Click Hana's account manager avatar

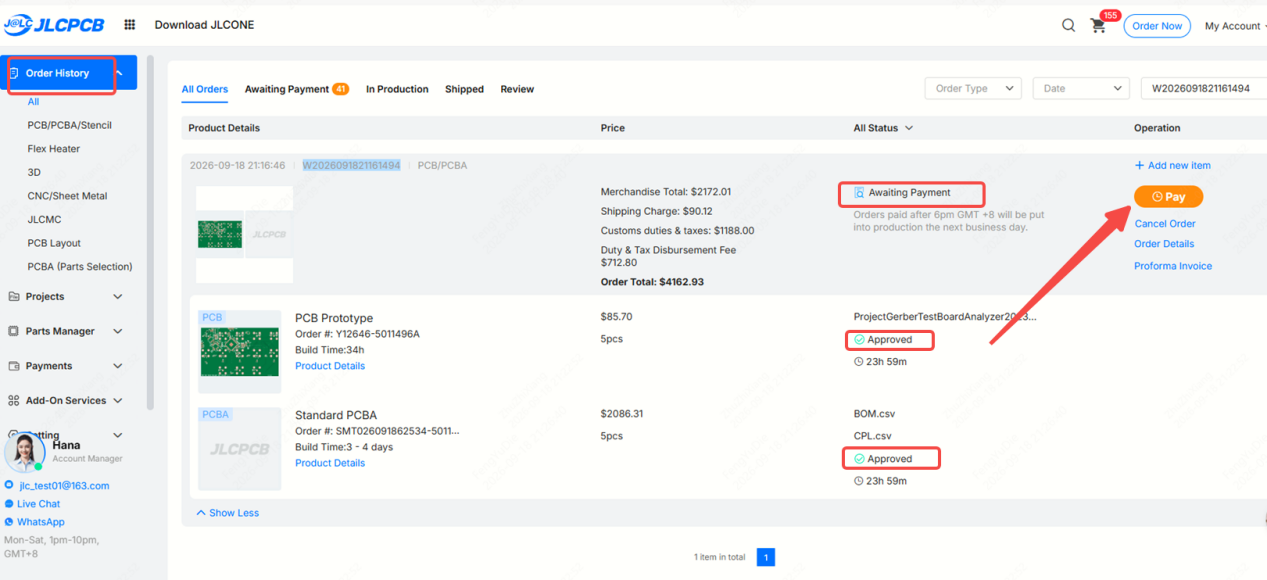24,453
